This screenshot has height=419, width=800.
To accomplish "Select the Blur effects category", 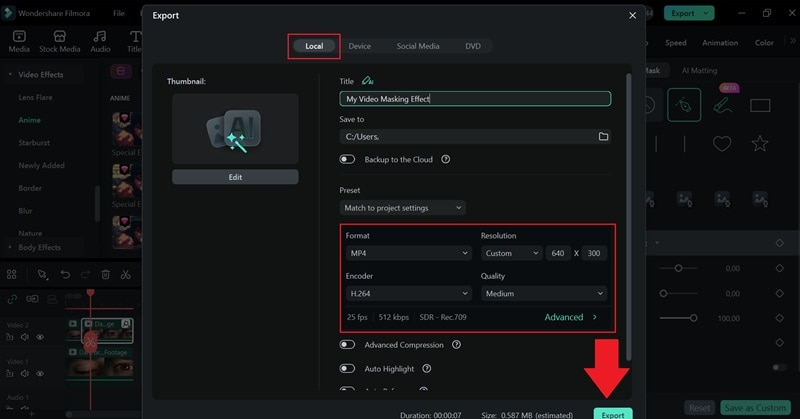I will coord(25,211).
